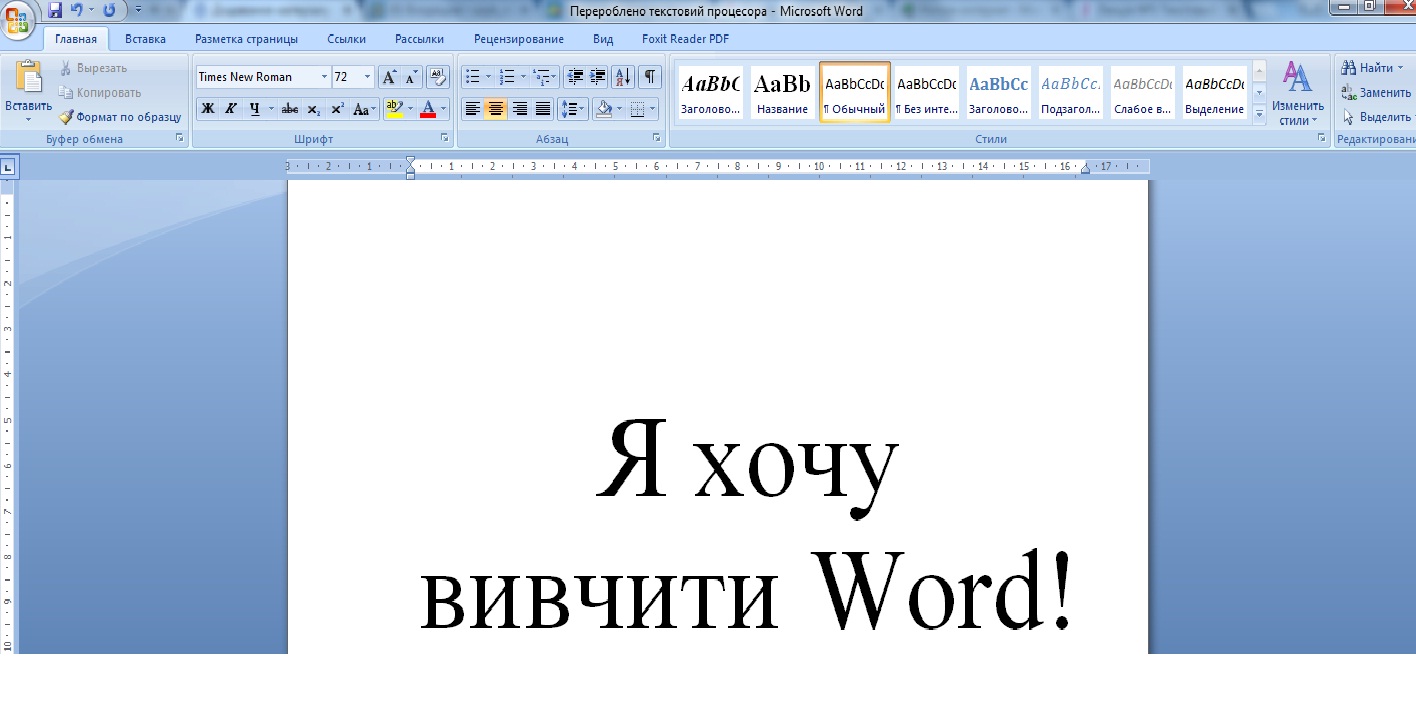Click the Вырезать button
1416x703 pixels.
point(92,68)
